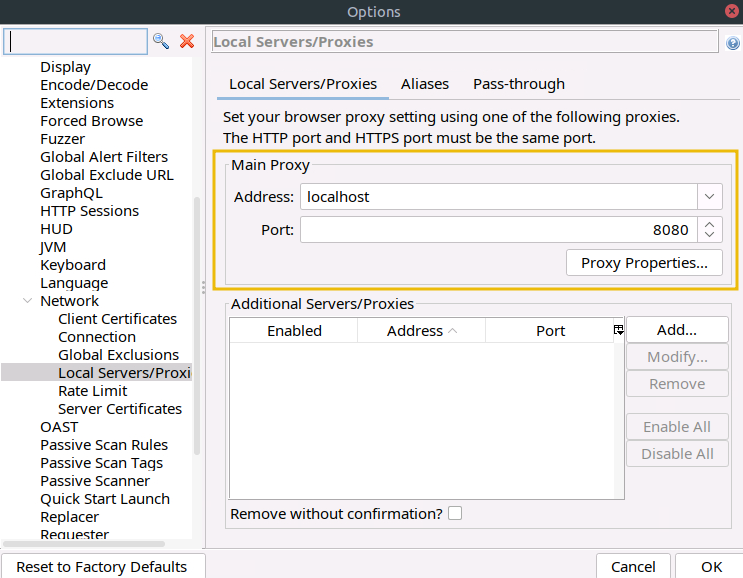
Task: Click the Port field showing 8080
Action: [x=498, y=230]
